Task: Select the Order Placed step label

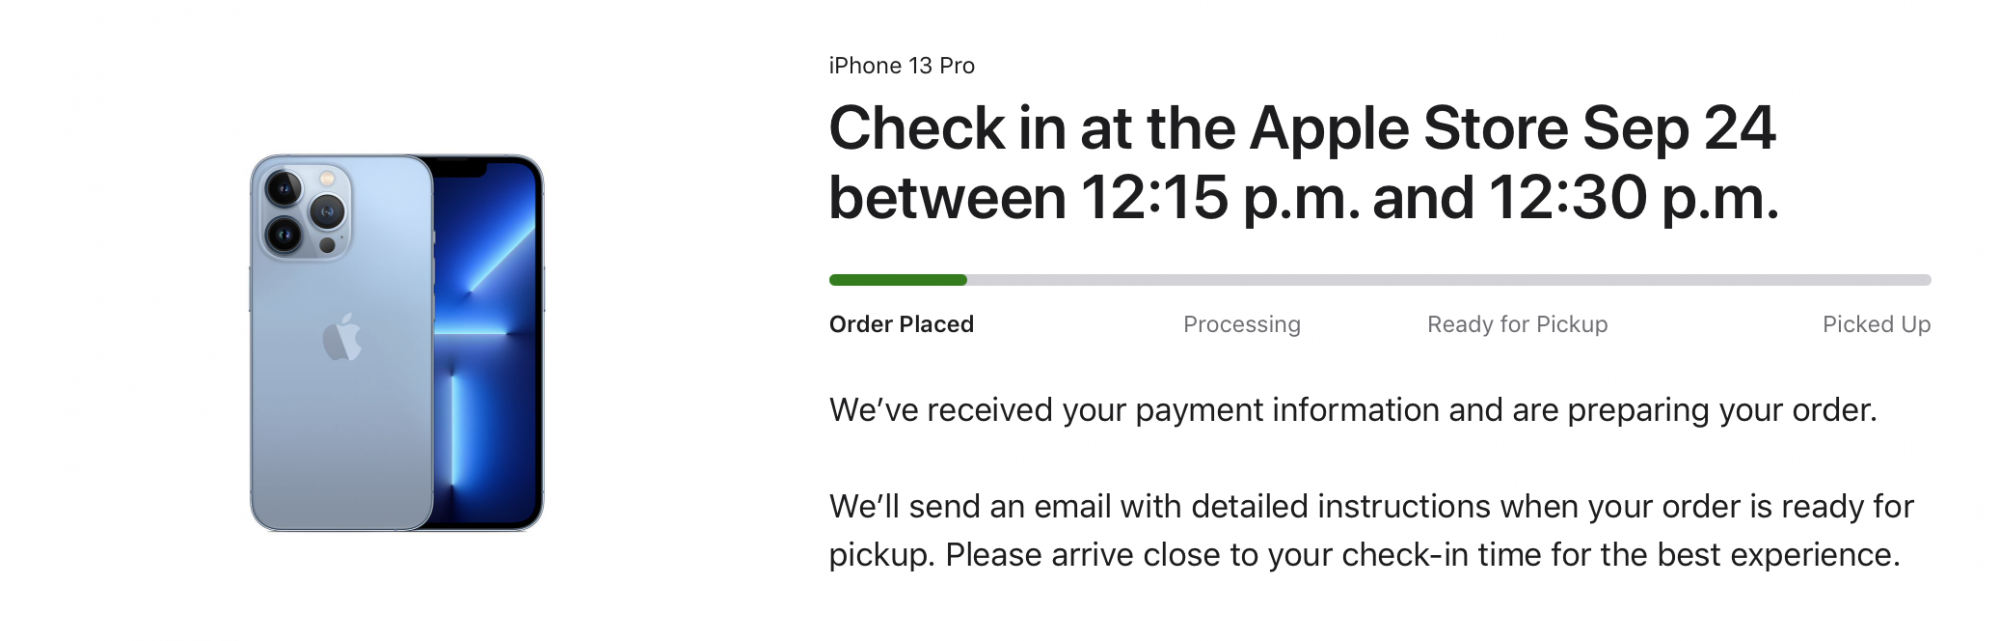Action: point(901,324)
